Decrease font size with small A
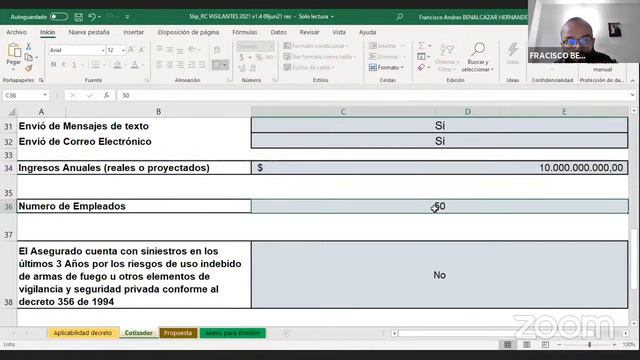The width and height of the screenshot is (640, 360). pyautogui.click(x=142, y=50)
